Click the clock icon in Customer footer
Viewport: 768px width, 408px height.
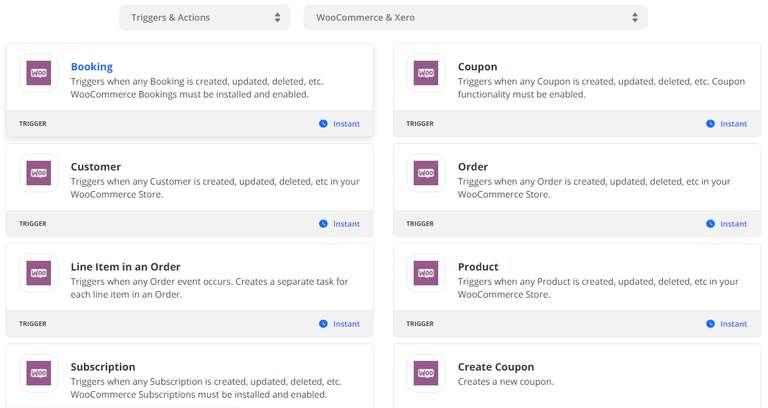pyautogui.click(x=323, y=223)
